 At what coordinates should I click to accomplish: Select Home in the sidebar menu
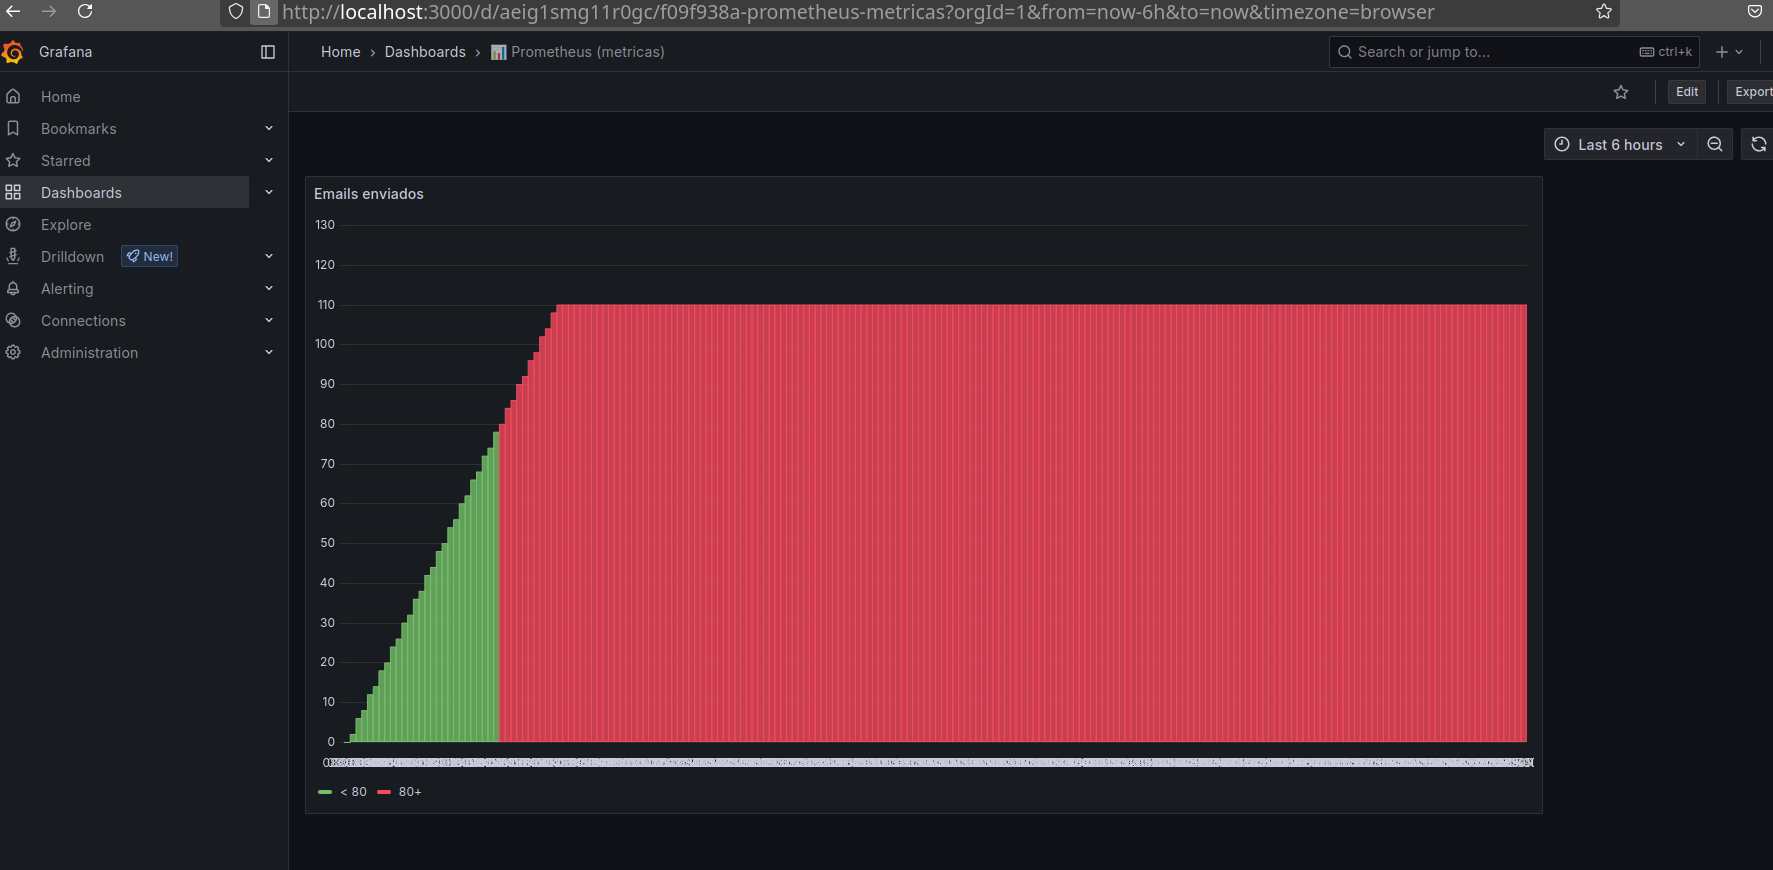pyautogui.click(x=60, y=97)
